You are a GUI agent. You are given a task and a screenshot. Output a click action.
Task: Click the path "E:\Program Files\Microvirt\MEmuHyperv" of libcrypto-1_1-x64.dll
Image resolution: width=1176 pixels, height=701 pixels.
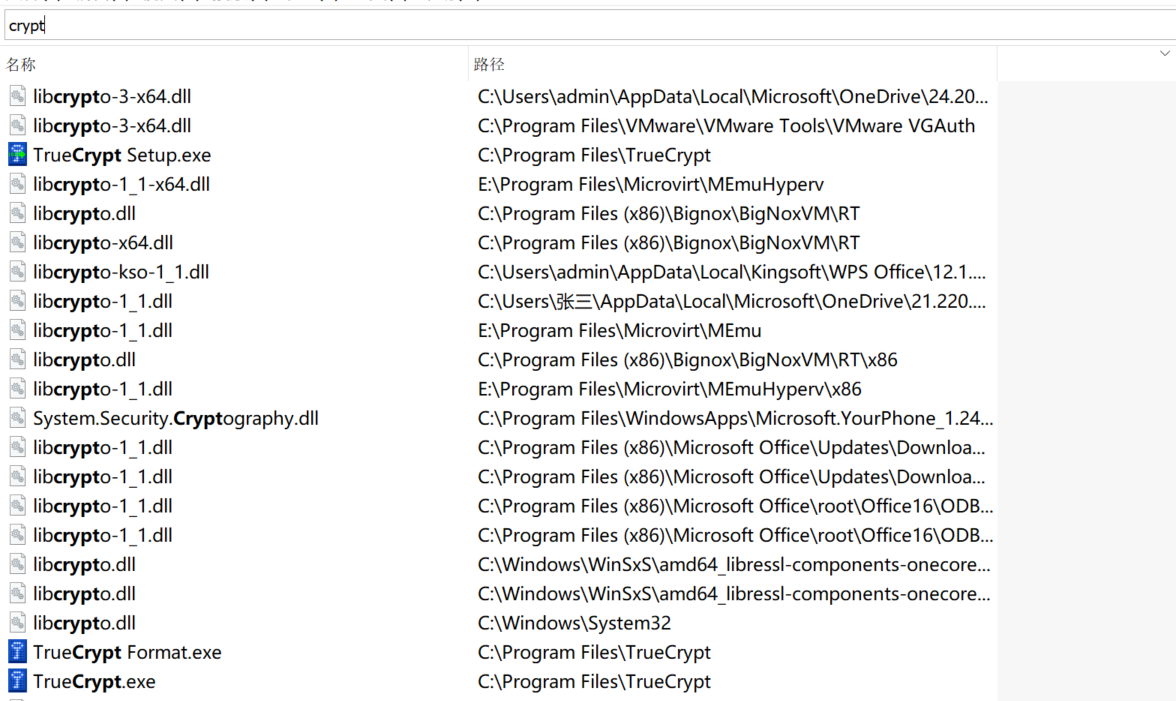click(650, 184)
